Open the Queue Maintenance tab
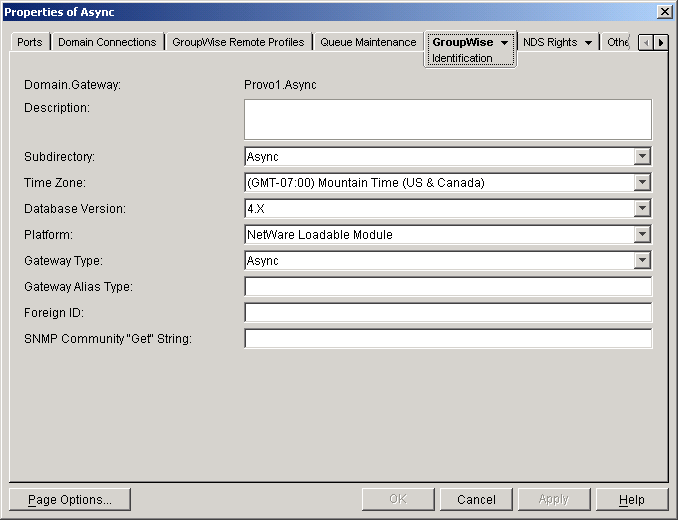Screen dimensions: 678x520 click(x=368, y=42)
